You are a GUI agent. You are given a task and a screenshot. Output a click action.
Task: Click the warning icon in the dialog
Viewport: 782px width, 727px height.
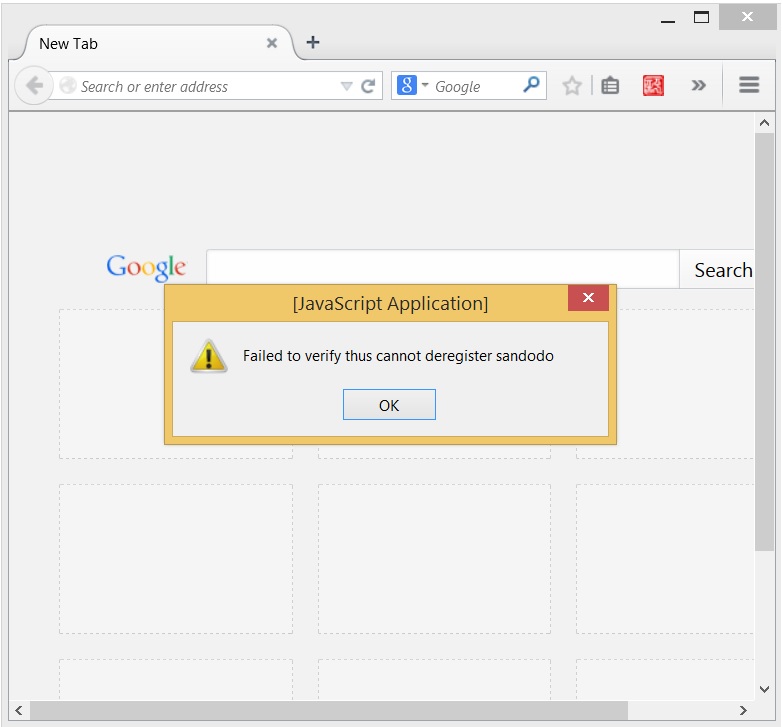click(209, 356)
